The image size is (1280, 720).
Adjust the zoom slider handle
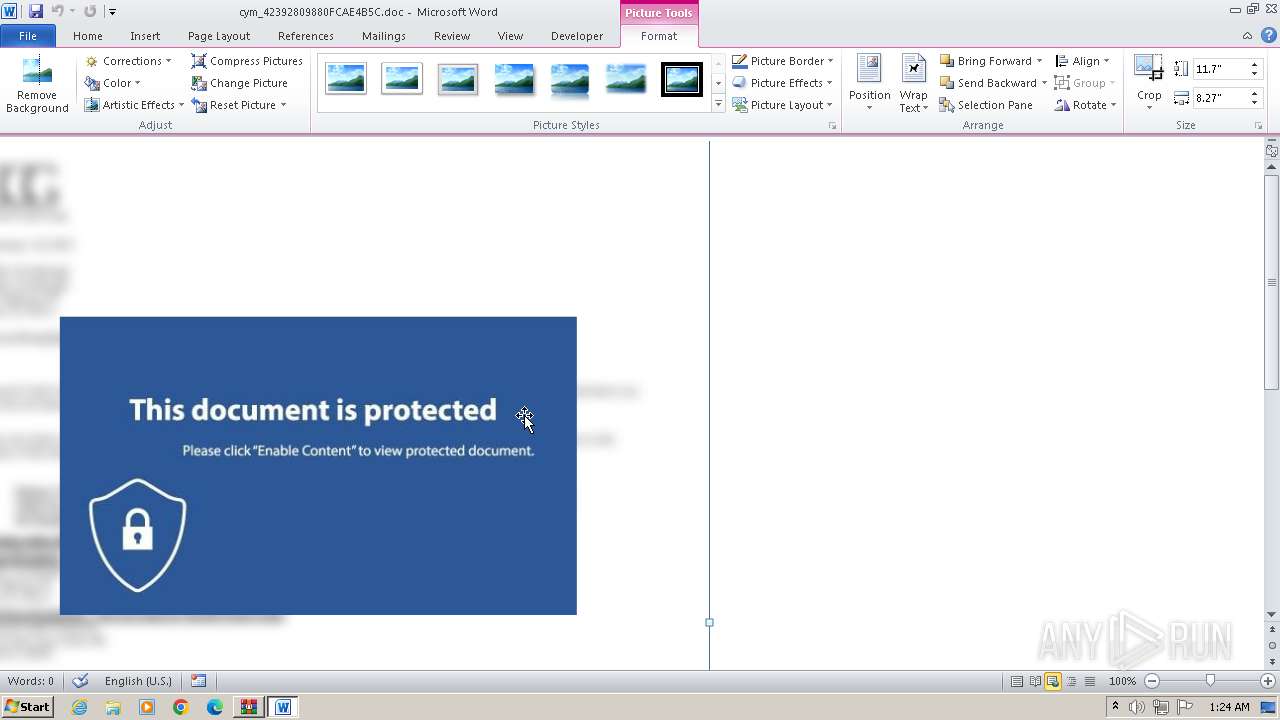pyautogui.click(x=1210, y=681)
